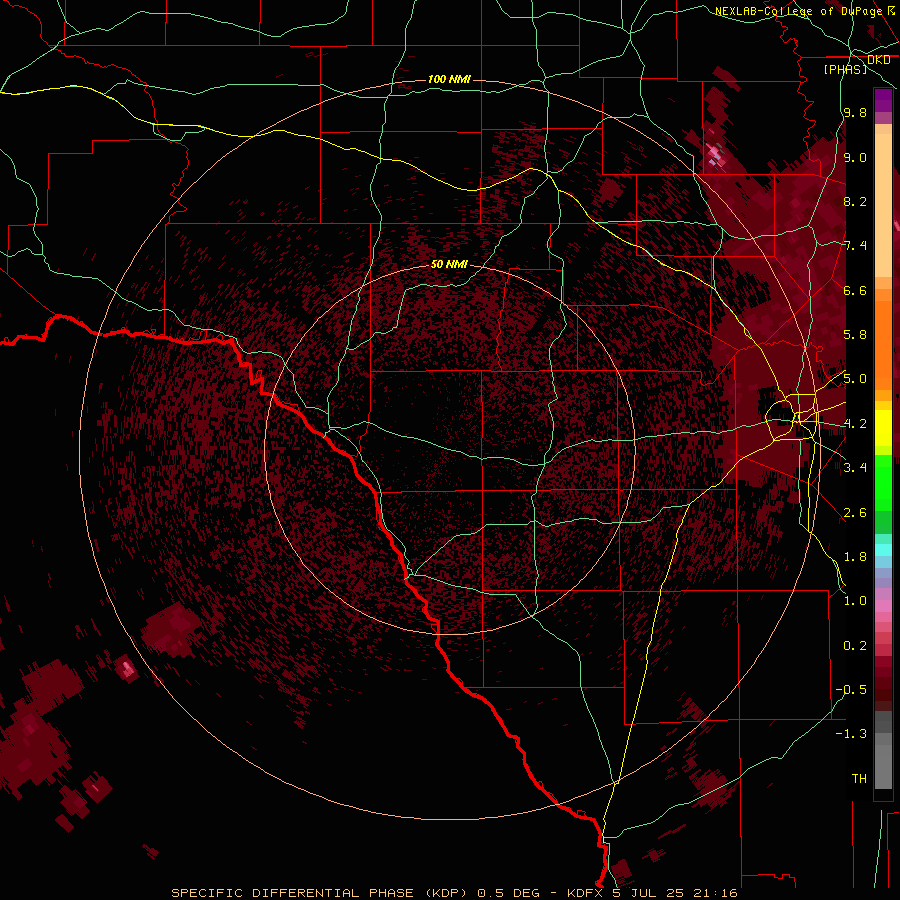Click the [PHAS] units label

845,70
